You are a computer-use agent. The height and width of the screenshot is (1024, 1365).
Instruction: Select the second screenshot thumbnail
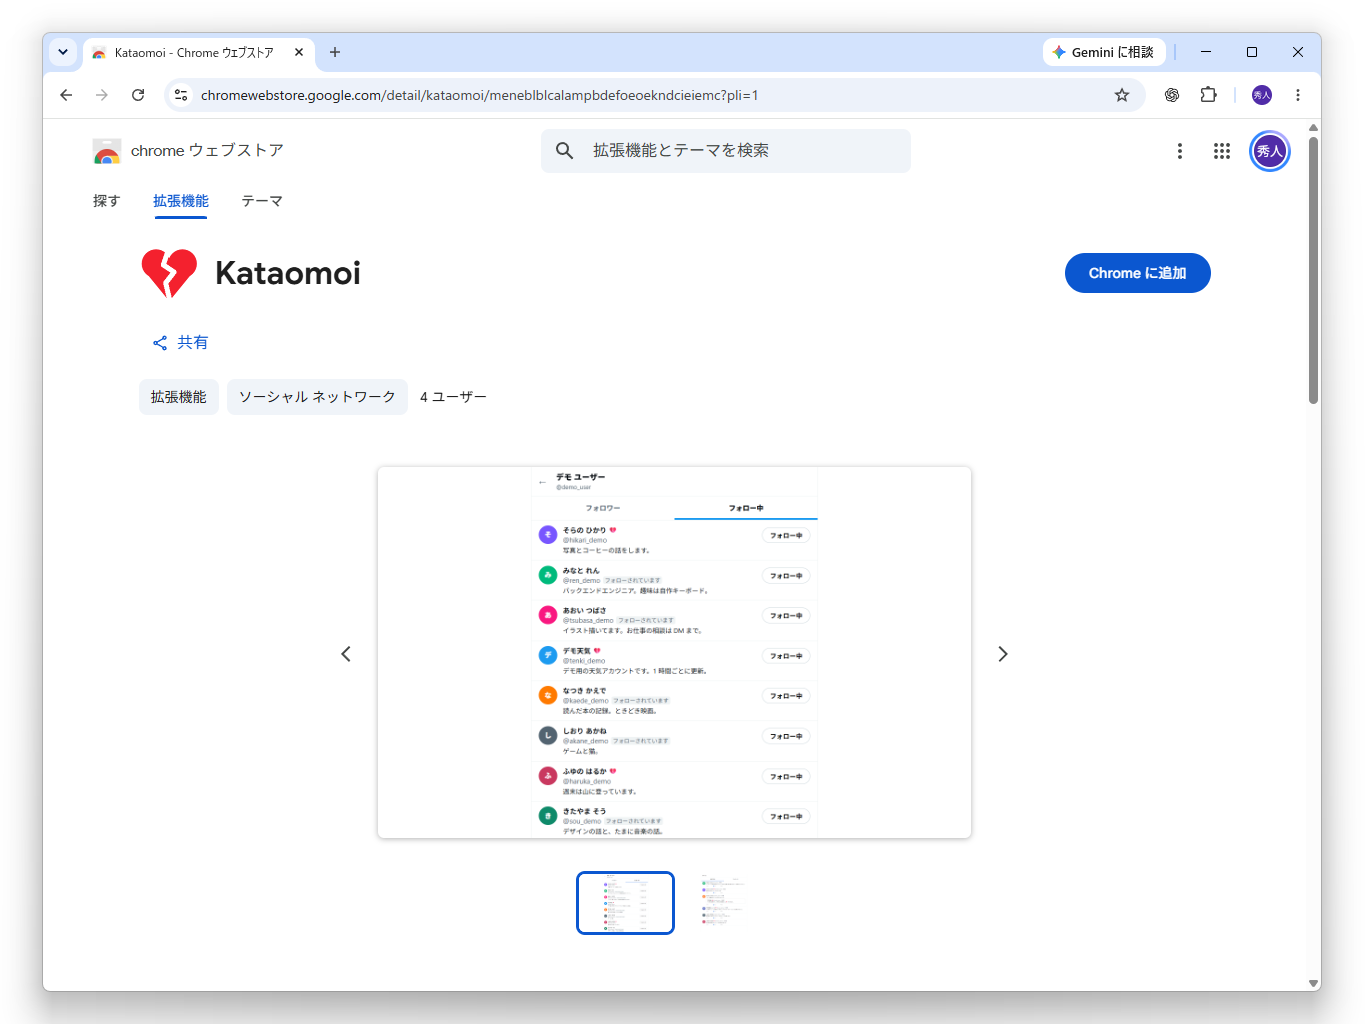point(723,903)
